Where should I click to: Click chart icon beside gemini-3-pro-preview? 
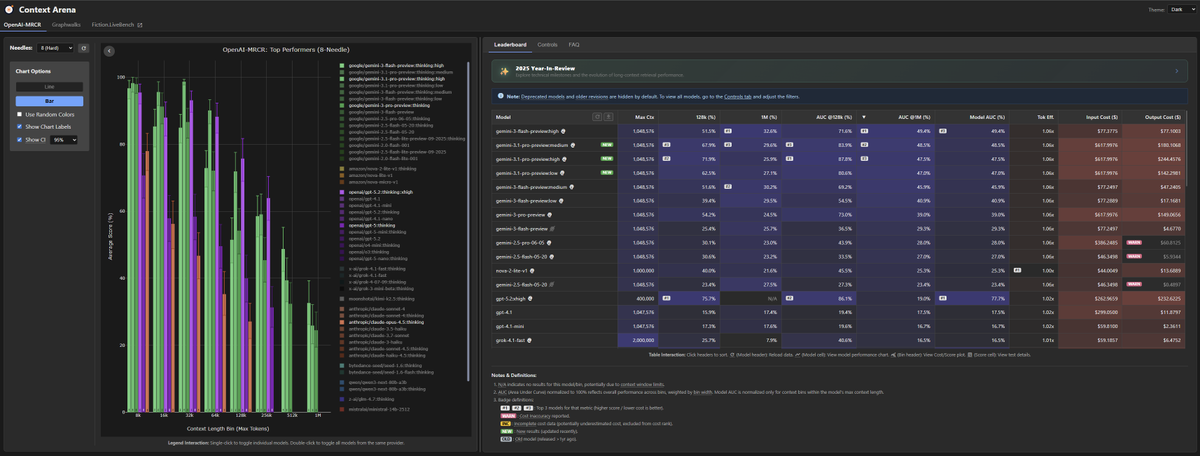[x=549, y=214]
